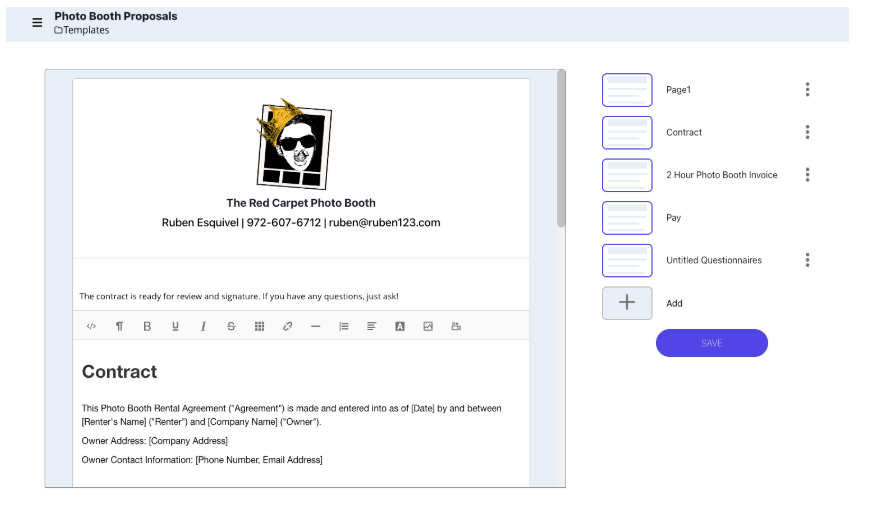Screen dimensions: 875x516
Task: Click the 'Owner Address: [Company Address]' line
Action: click(155, 441)
